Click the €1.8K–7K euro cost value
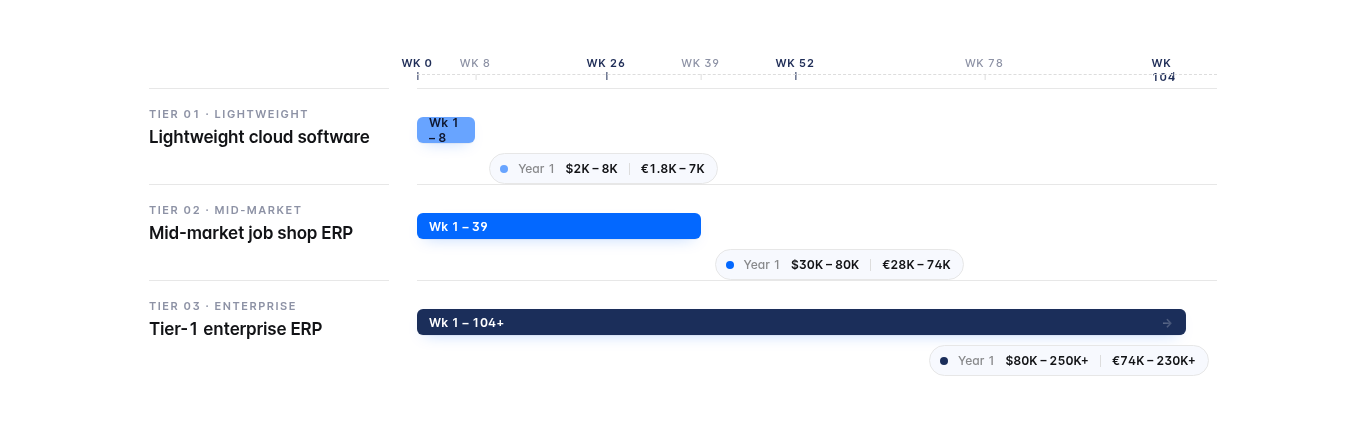This screenshot has width=1366, height=432. click(x=673, y=169)
